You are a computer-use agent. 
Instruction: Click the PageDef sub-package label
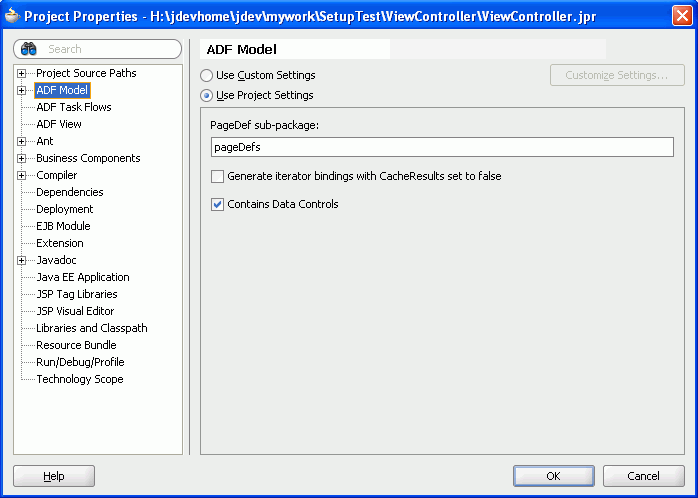(264, 126)
